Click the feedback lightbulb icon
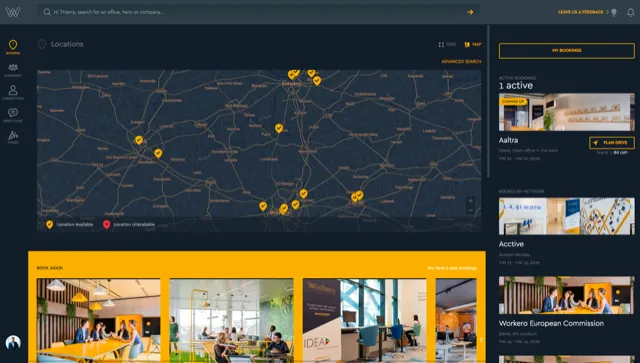 (x=613, y=13)
